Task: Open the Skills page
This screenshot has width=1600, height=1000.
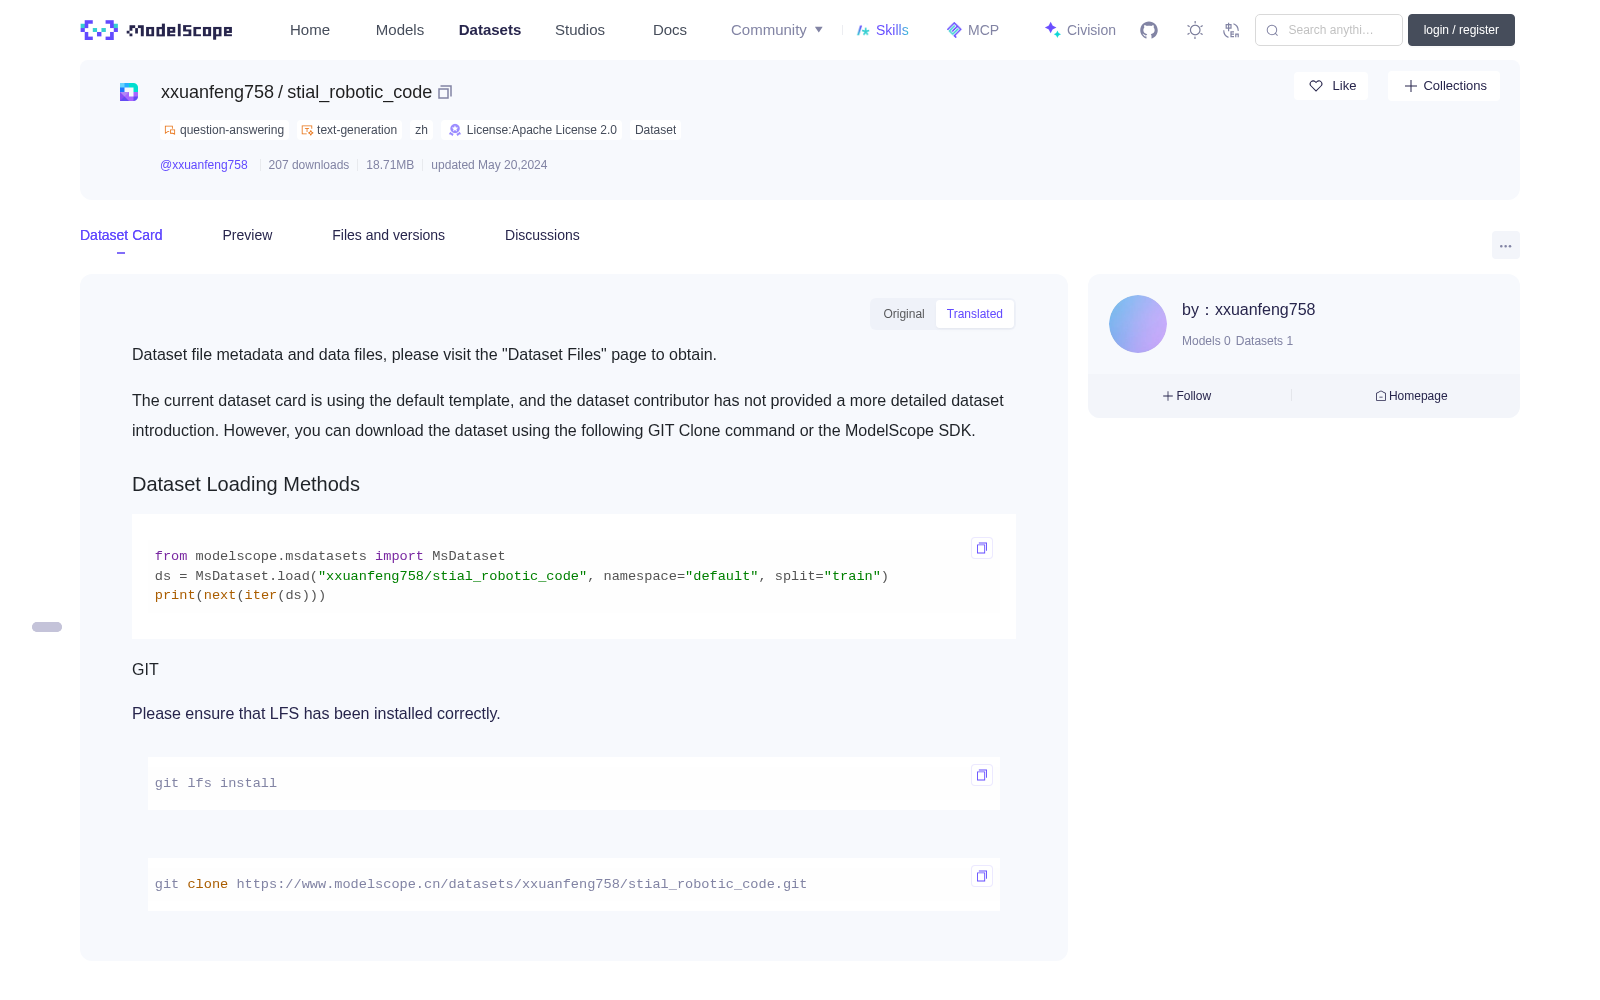Action: (x=882, y=30)
